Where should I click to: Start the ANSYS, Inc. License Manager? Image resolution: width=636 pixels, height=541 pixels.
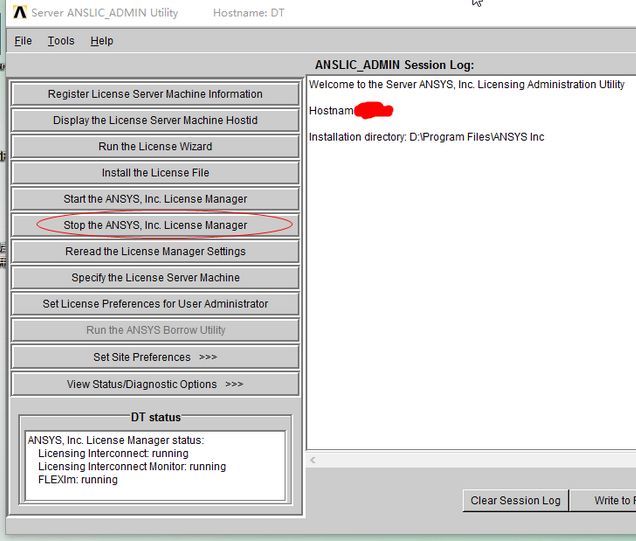[x=155, y=199]
